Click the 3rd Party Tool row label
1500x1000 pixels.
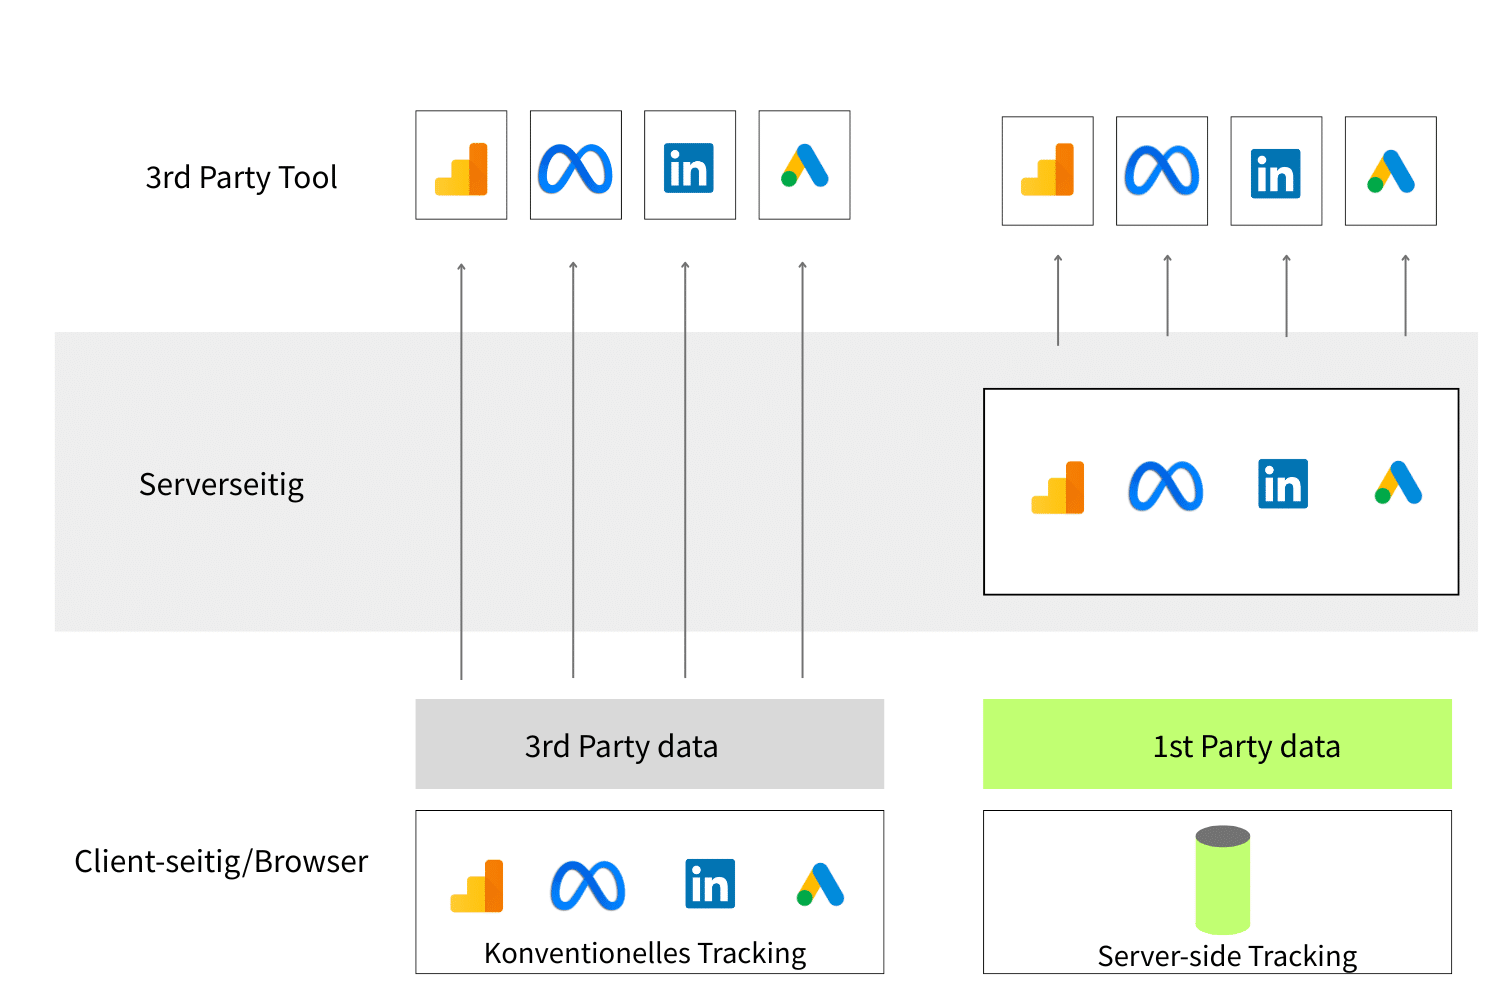241,178
